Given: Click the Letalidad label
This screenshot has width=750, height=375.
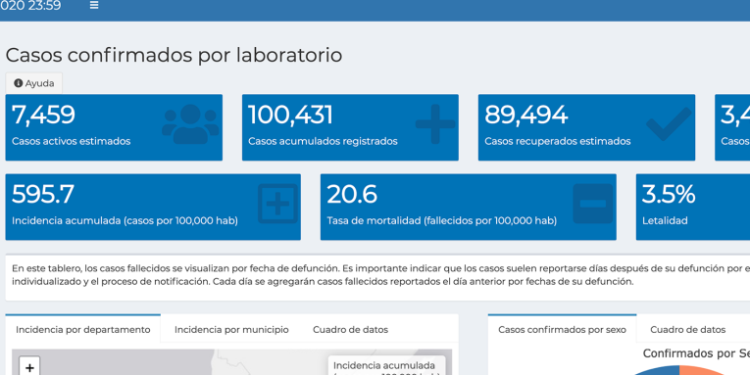Looking at the screenshot, I should point(665,221).
